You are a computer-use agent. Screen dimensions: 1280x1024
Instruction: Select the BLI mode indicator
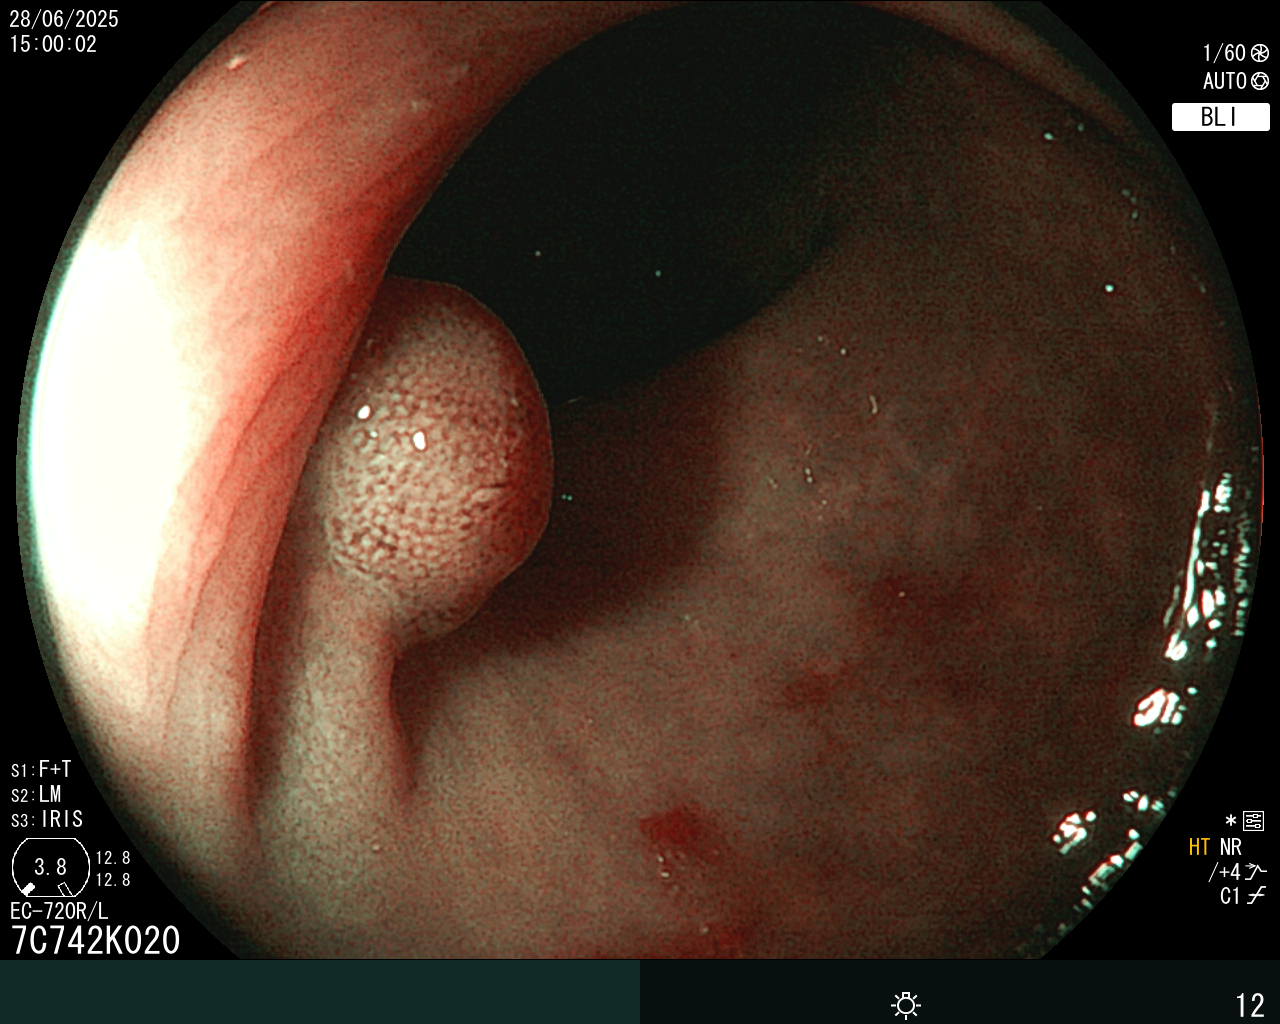1220,117
